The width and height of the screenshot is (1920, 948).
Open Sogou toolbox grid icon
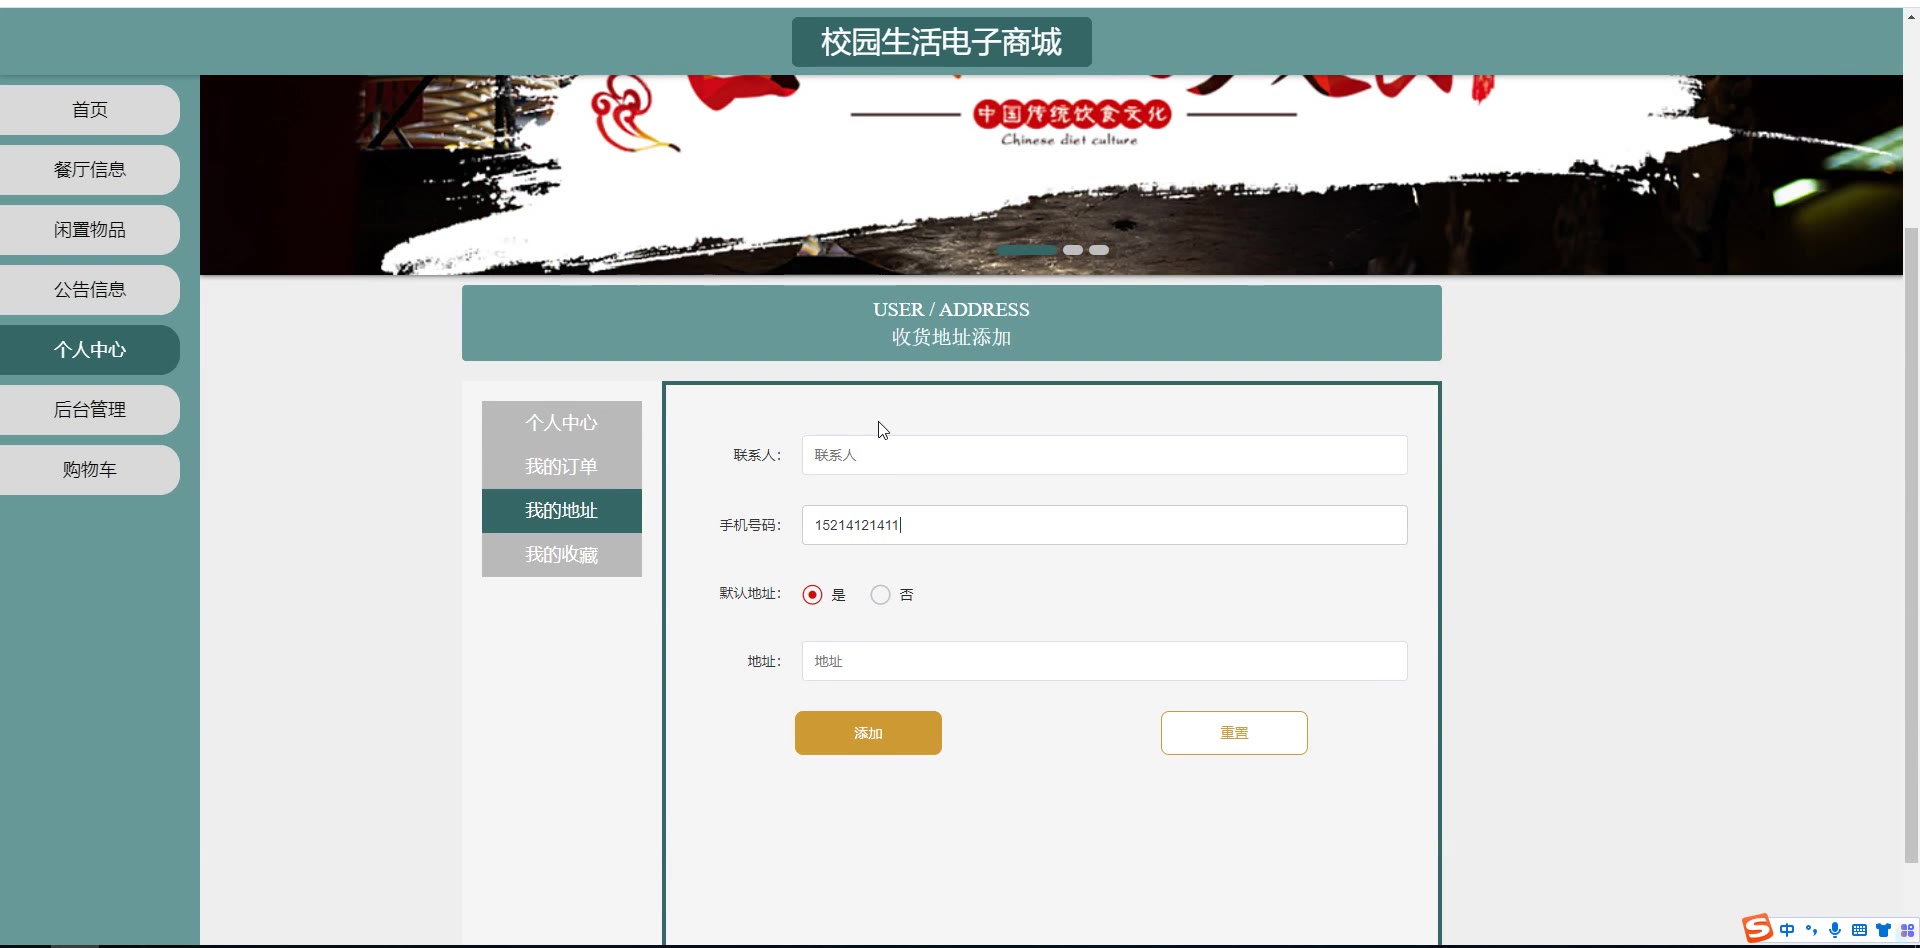1907,930
